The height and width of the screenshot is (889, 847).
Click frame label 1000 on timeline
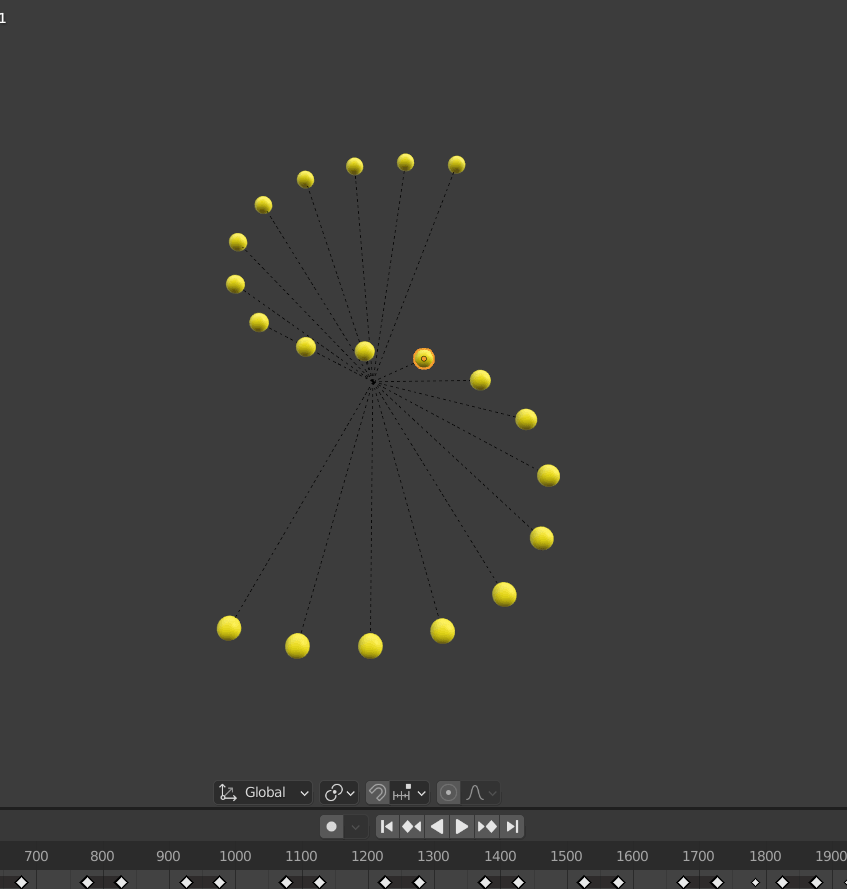[x=235, y=856]
